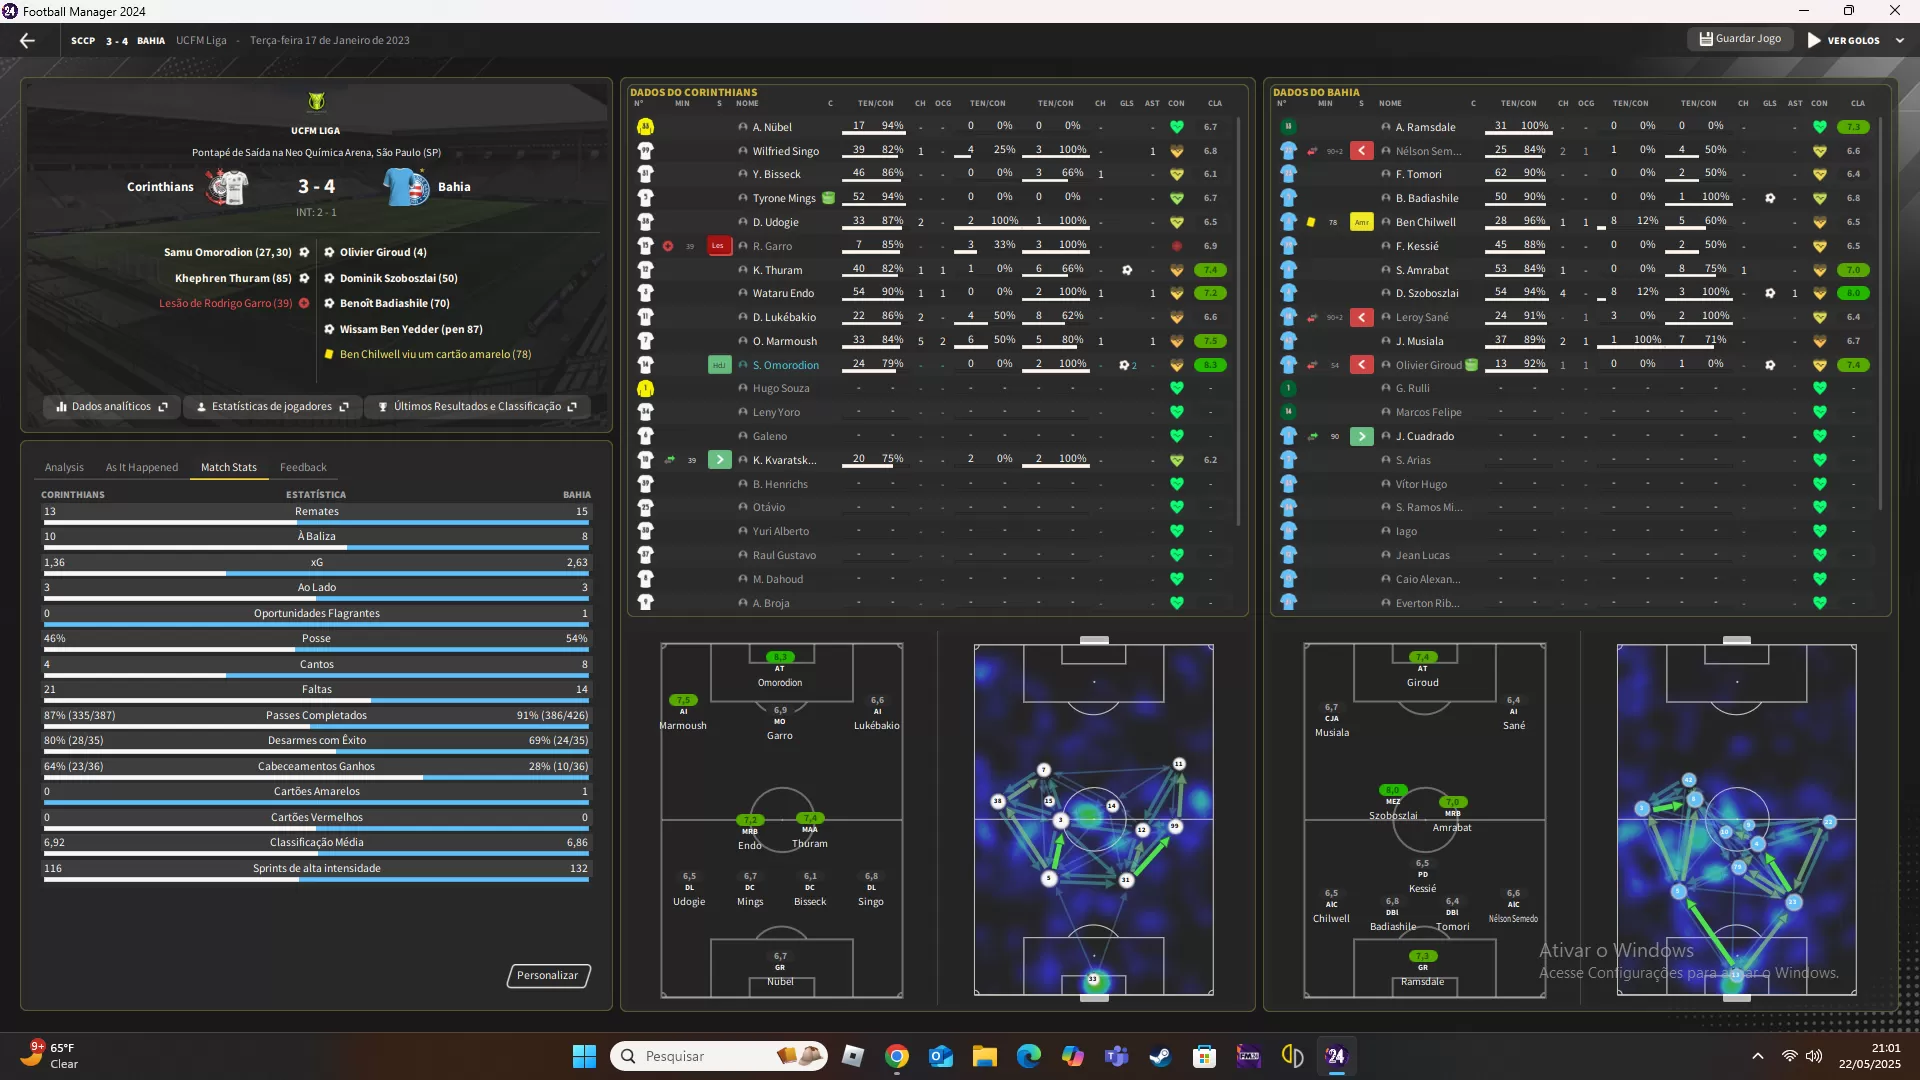
Task: Click Nélson Semedo substituted-off arrow
Action: pyautogui.click(x=1361, y=151)
